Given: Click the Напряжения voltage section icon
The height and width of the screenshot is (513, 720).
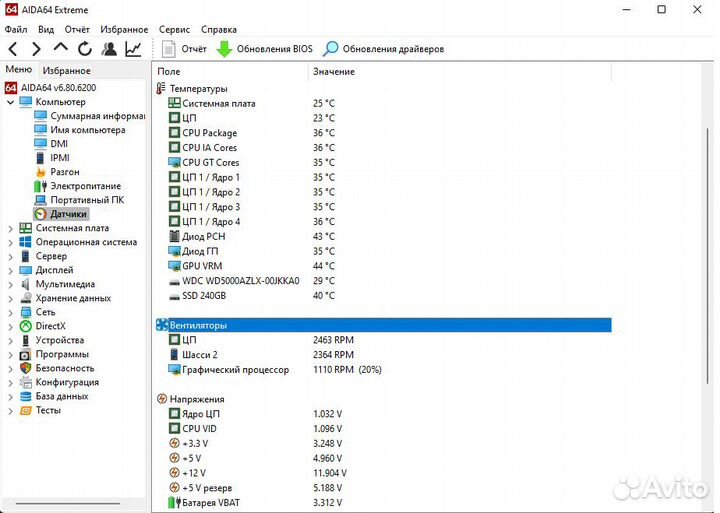Looking at the screenshot, I should 162,399.
